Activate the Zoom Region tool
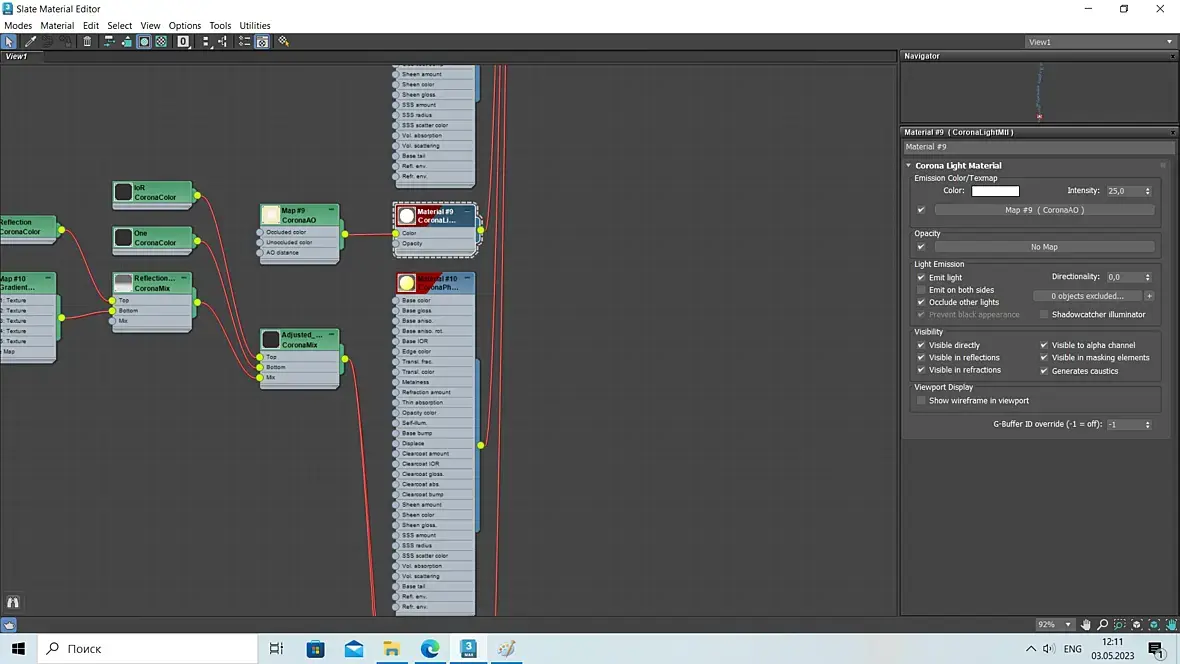The height and width of the screenshot is (664, 1180). (x=1120, y=625)
